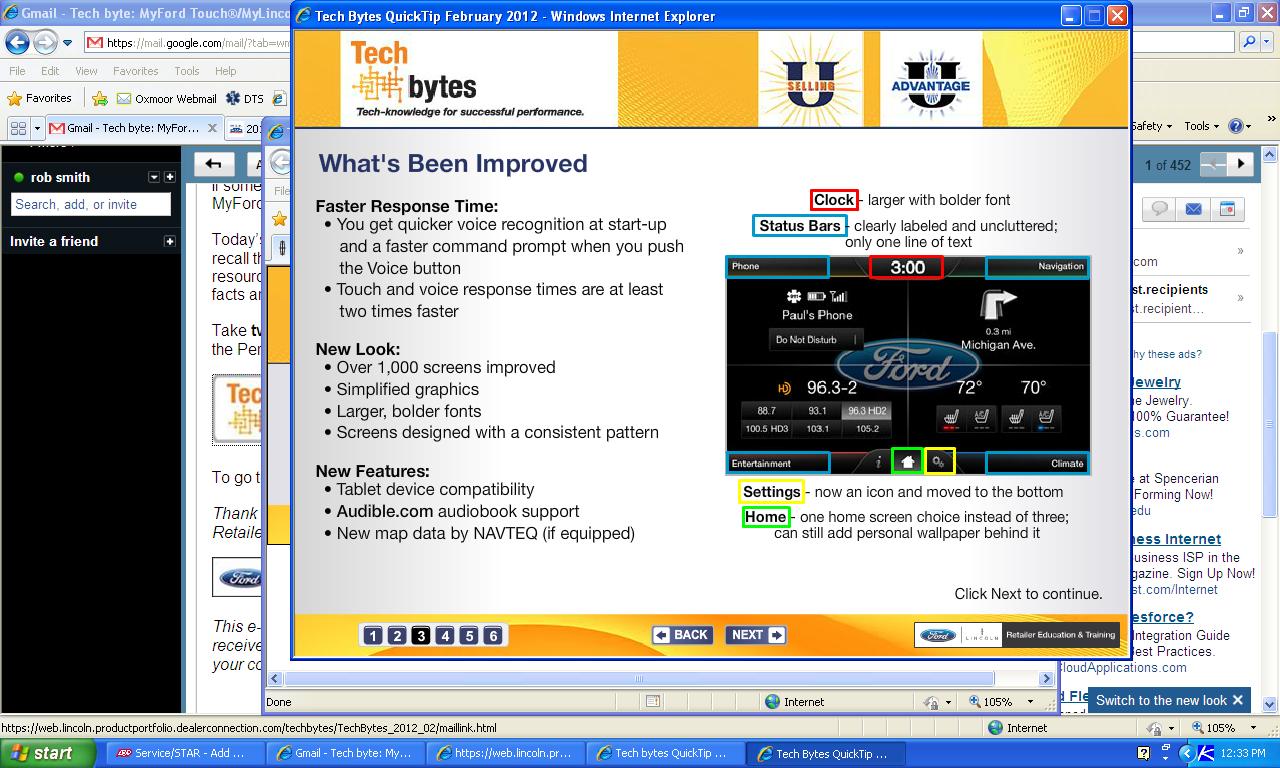Select radio preset 88.7
Viewport: 1280px width, 768px height.
click(767, 411)
